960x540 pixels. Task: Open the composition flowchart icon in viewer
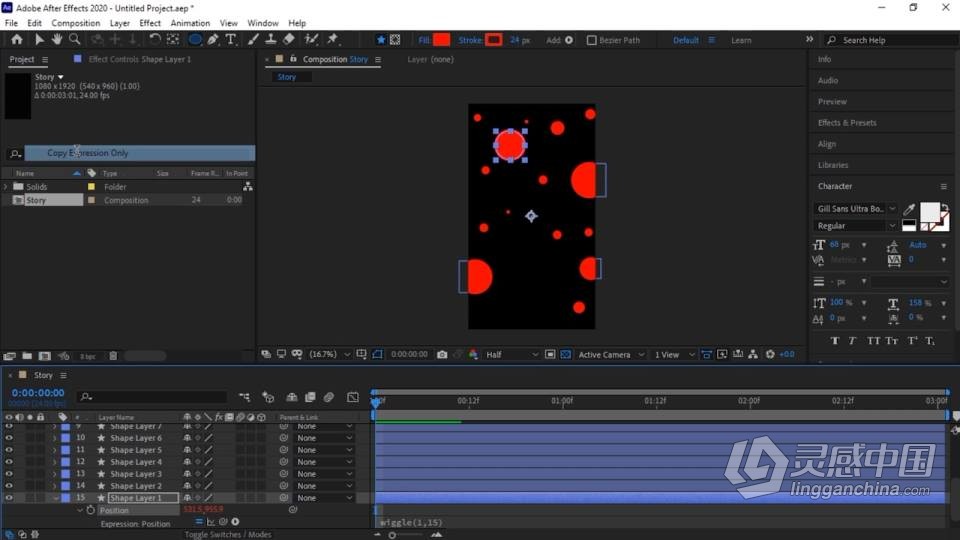coord(753,354)
